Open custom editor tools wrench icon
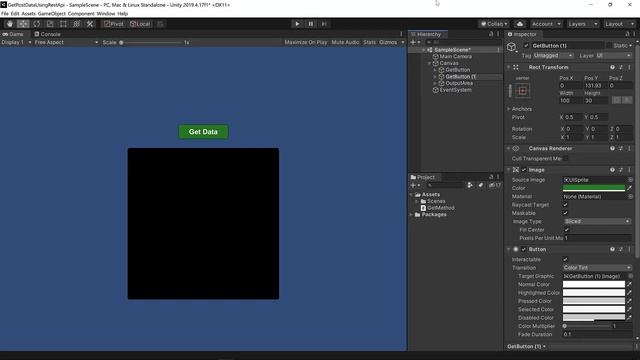640x360 pixels. 90,24
